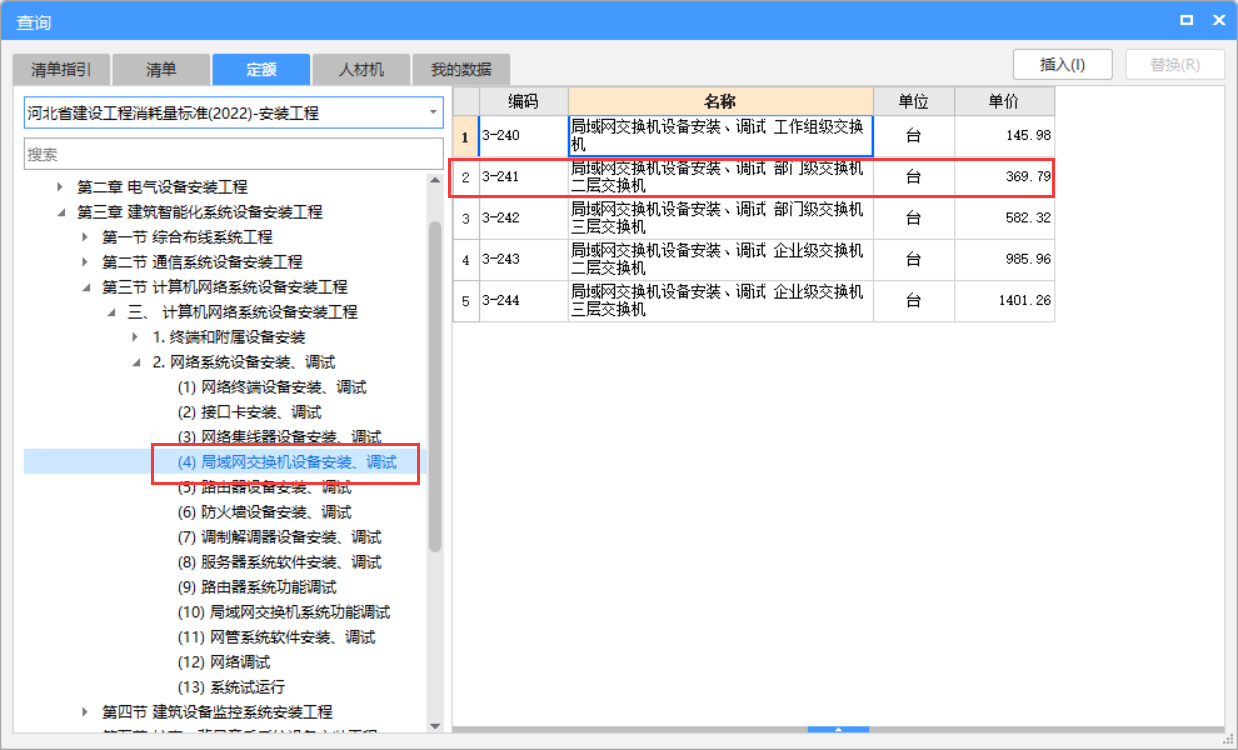Select 第二节 通信系统设备安装工程 label
This screenshot has height=750, width=1238.
(x=202, y=262)
